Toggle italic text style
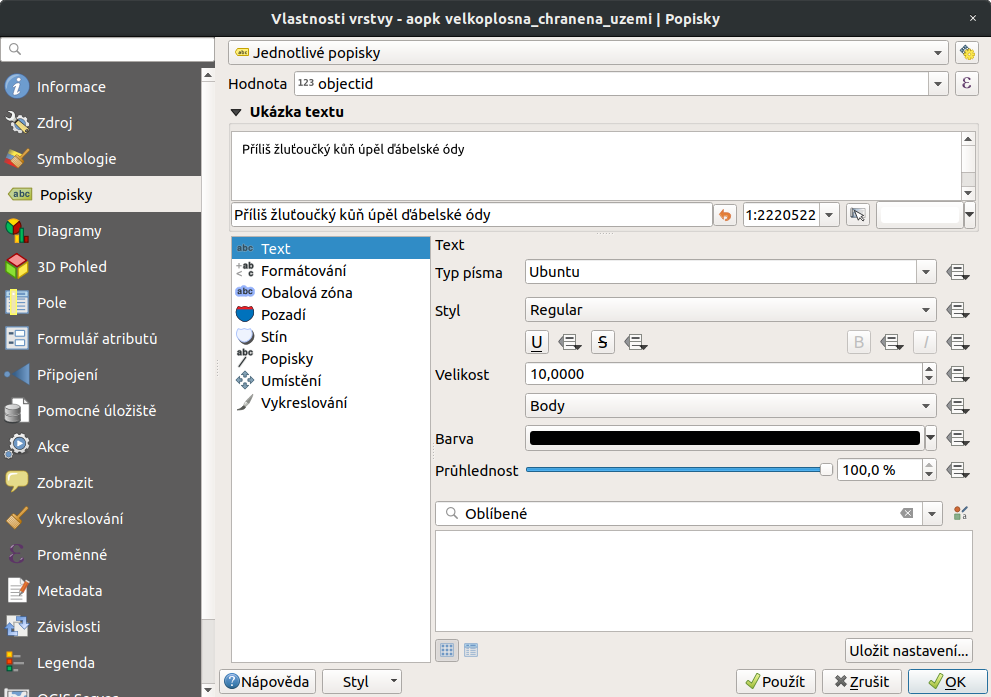The height and width of the screenshot is (697, 991). click(925, 342)
